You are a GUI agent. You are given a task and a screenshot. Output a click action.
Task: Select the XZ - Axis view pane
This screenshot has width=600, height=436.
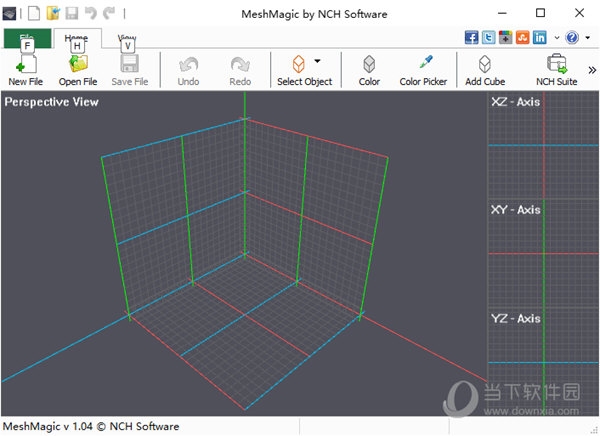pyautogui.click(x=543, y=145)
